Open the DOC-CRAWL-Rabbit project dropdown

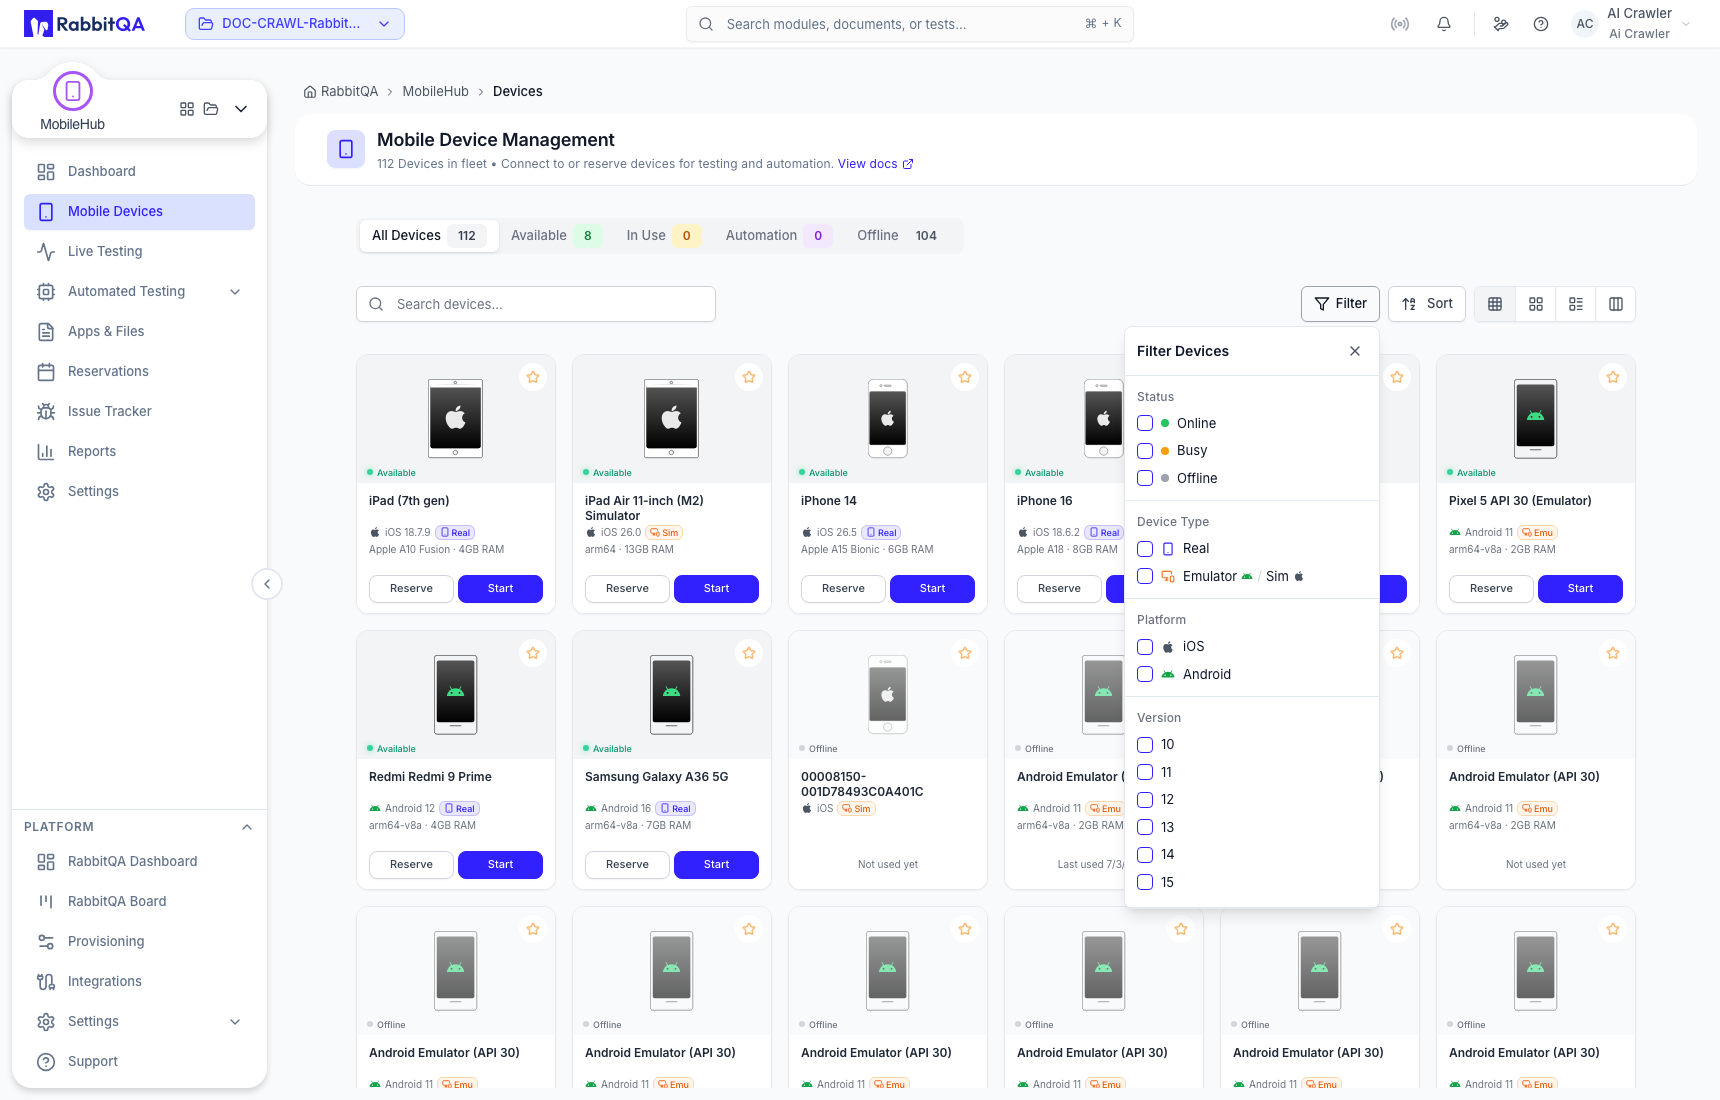coord(295,24)
